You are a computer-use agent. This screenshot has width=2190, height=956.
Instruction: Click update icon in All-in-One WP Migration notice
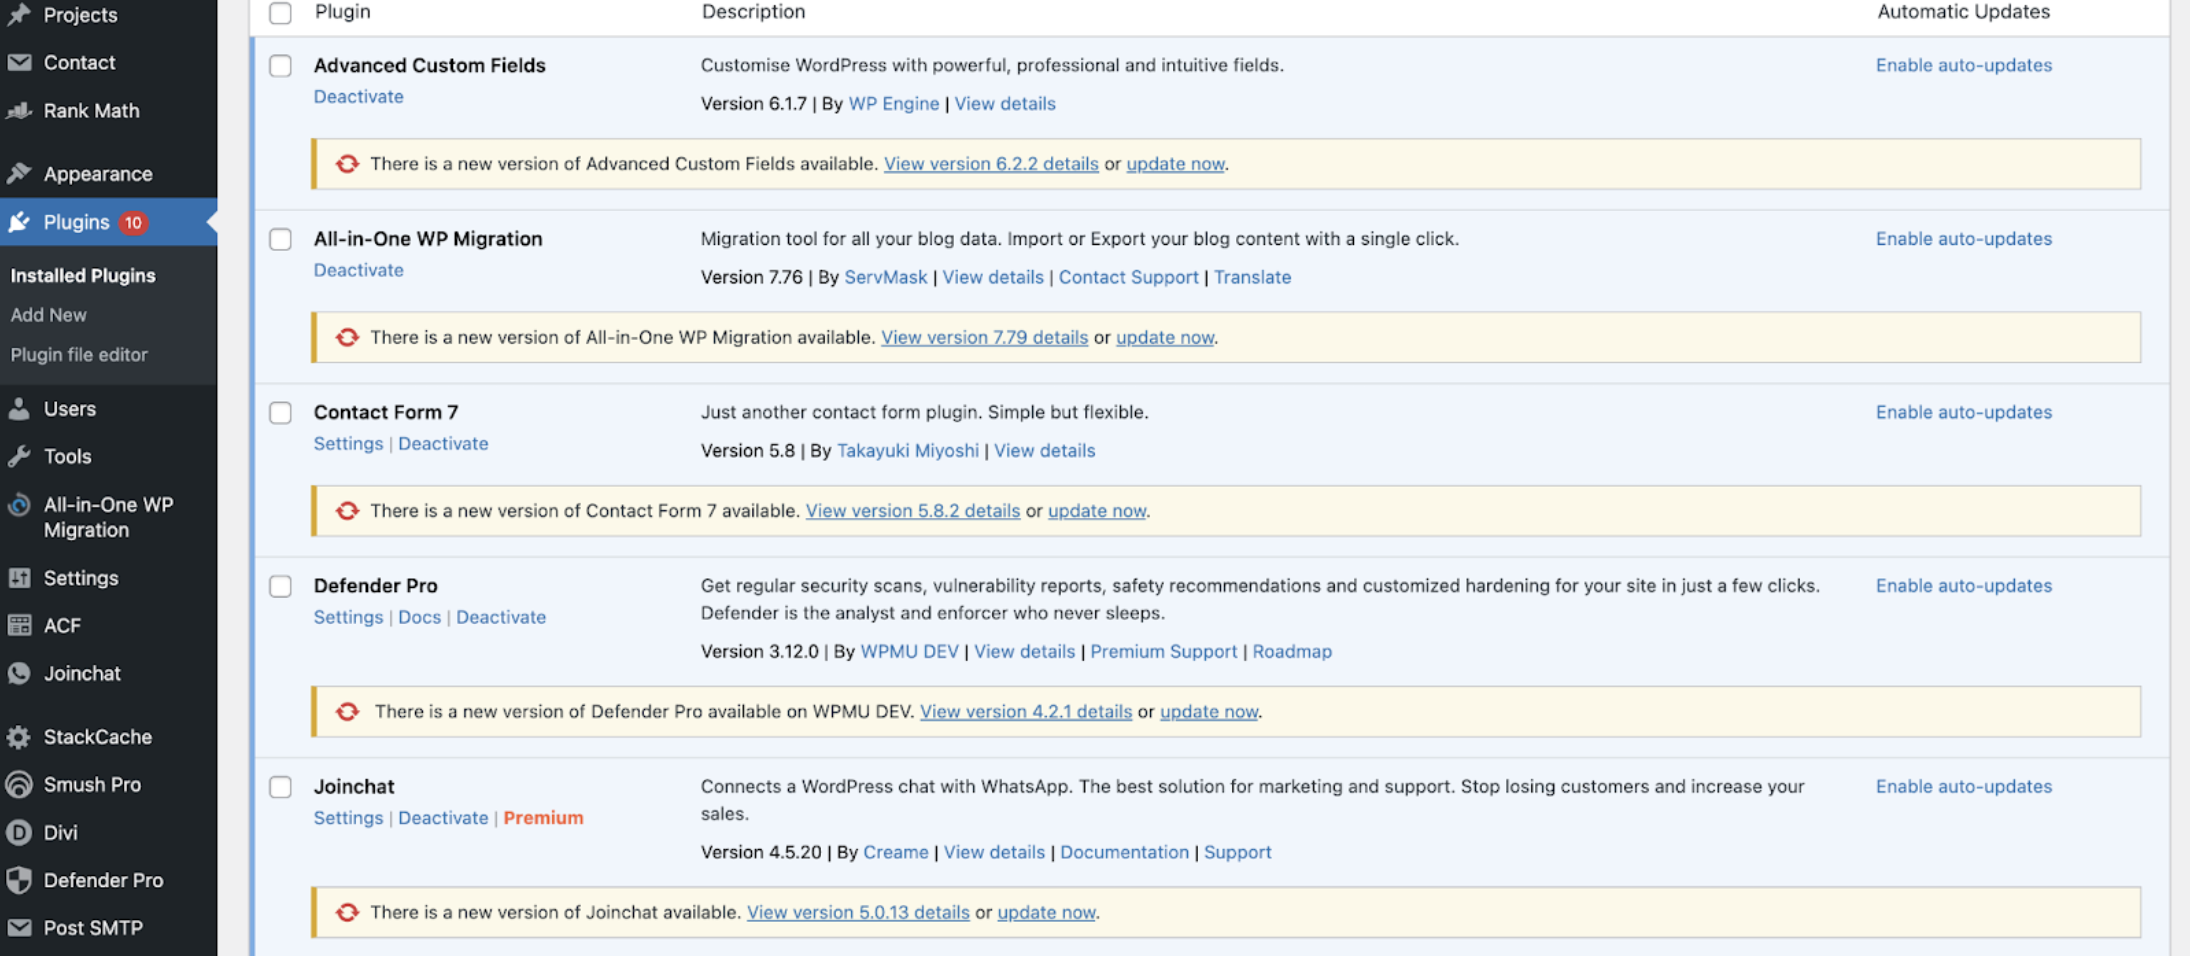tap(347, 337)
